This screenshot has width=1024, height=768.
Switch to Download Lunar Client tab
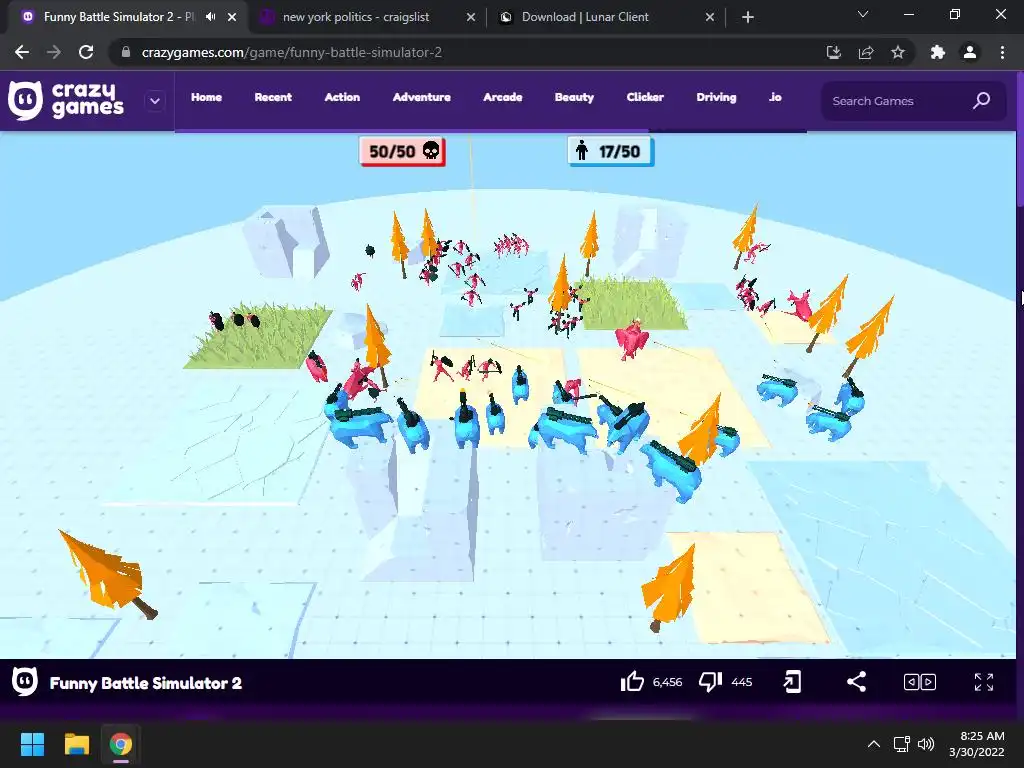585,17
